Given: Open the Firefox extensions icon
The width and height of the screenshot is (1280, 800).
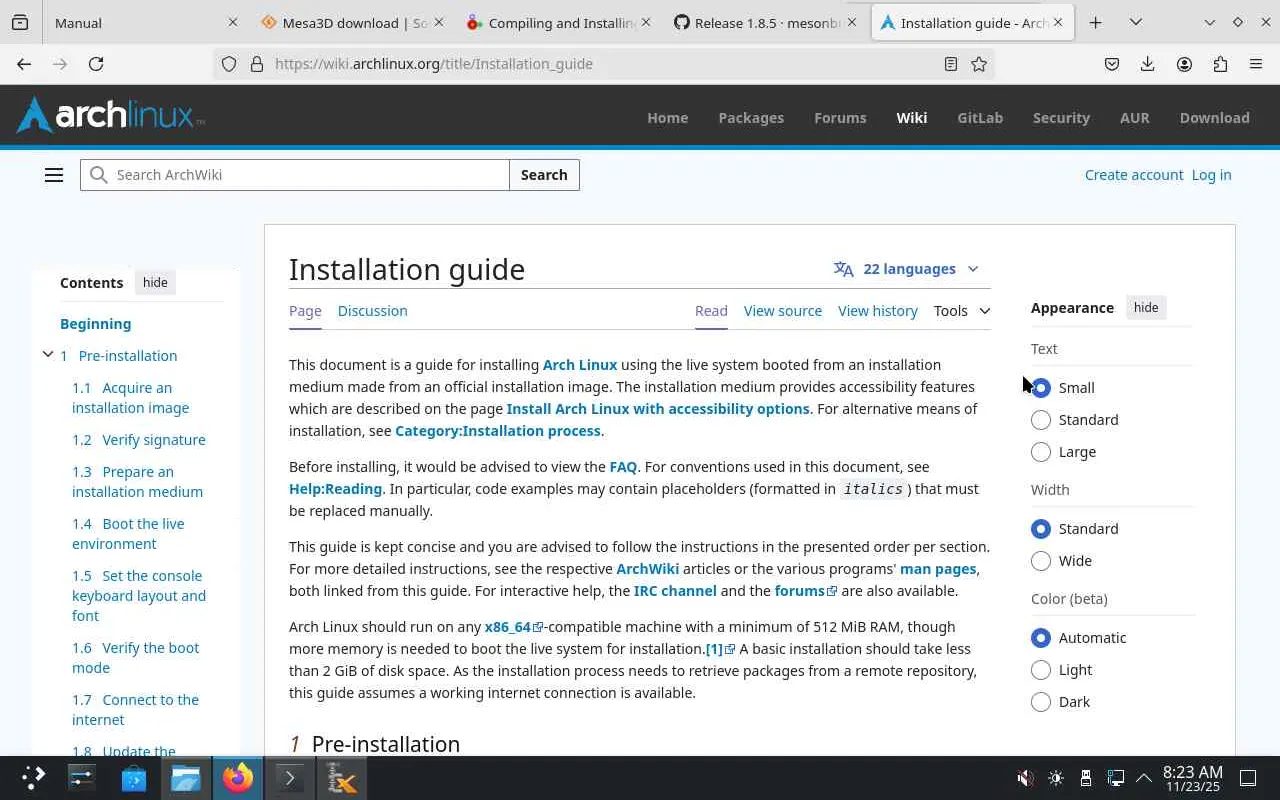Looking at the screenshot, I should point(1220,64).
